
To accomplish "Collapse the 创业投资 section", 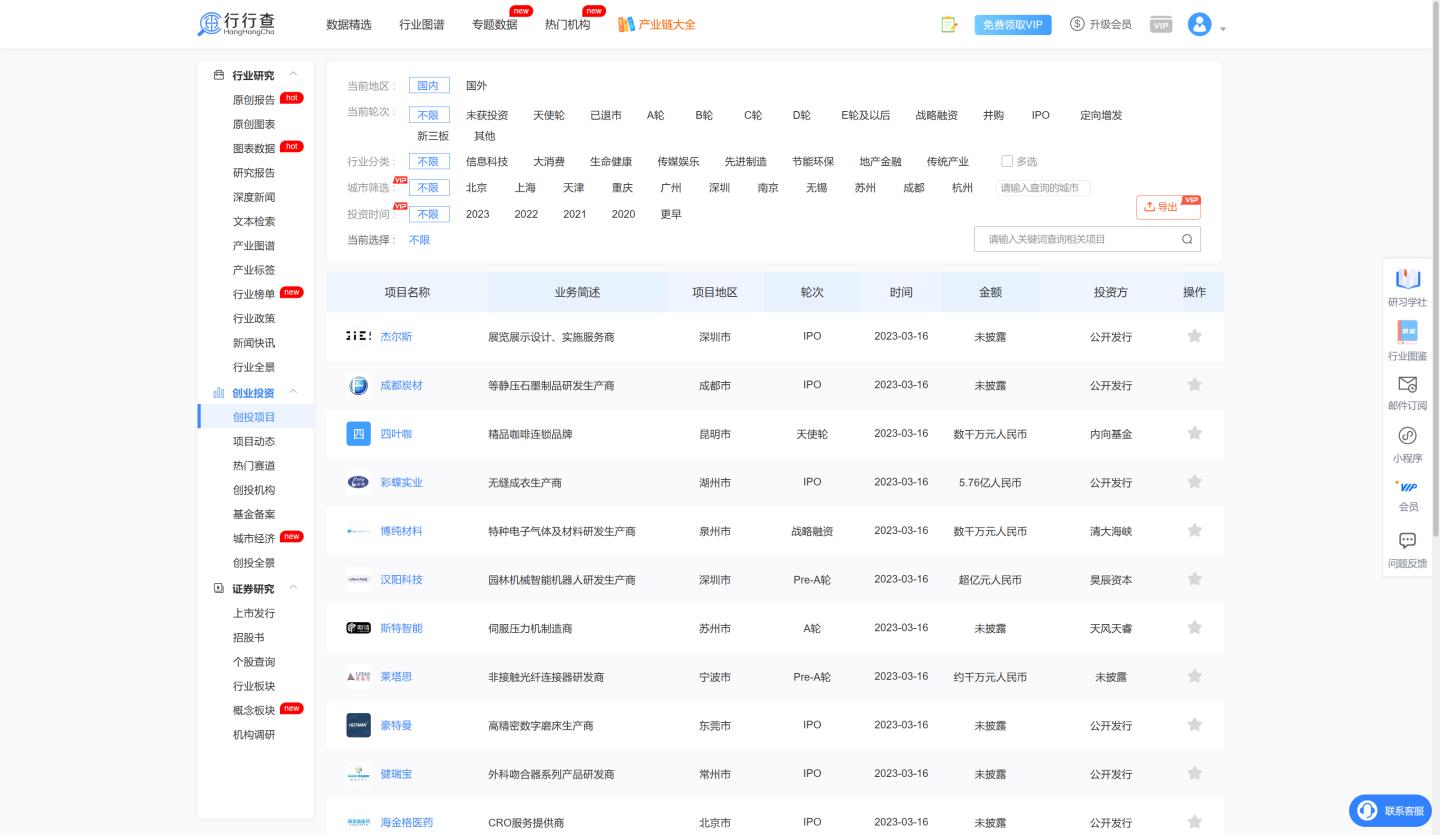I will (x=293, y=392).
